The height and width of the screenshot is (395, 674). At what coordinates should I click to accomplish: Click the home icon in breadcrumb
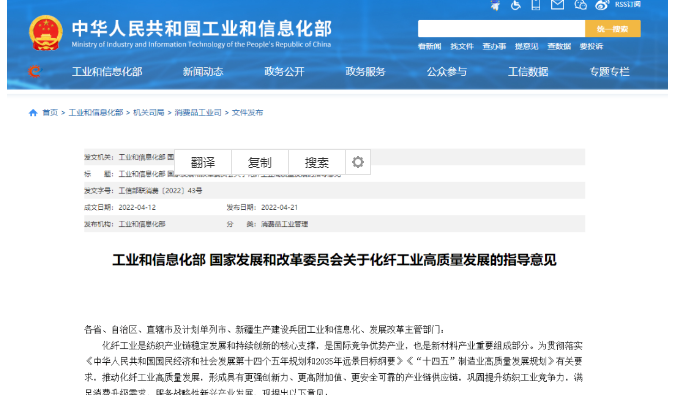point(33,113)
